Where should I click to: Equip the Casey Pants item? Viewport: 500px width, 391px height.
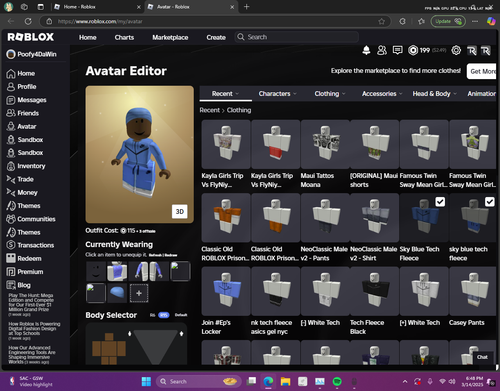[x=473, y=291]
